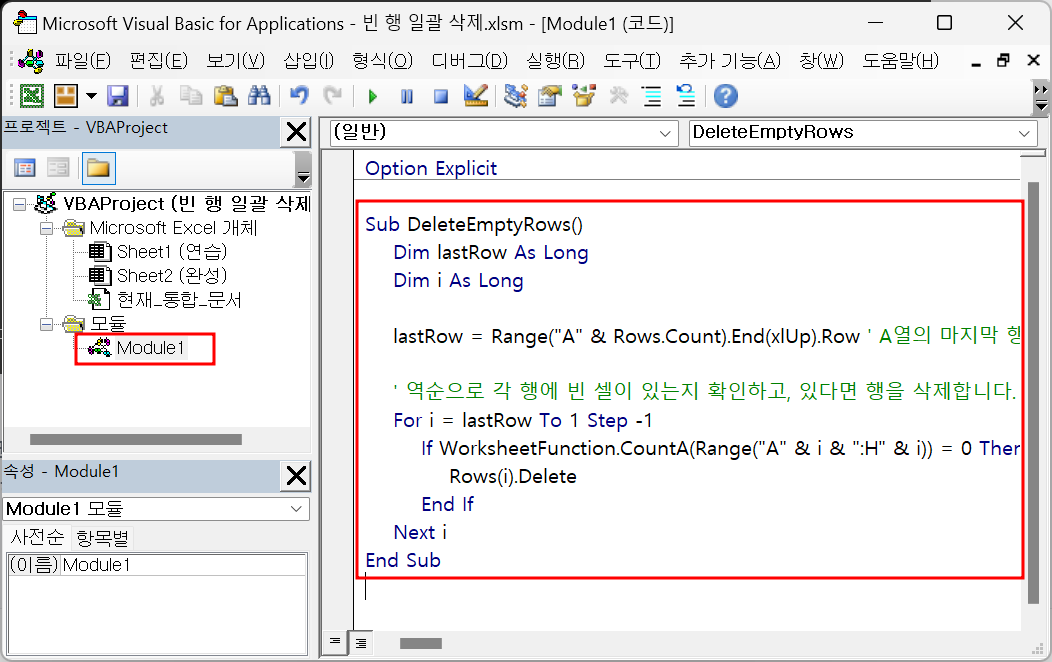Open the 추가 기능(A) menu
The image size is (1052, 662).
tap(730, 61)
